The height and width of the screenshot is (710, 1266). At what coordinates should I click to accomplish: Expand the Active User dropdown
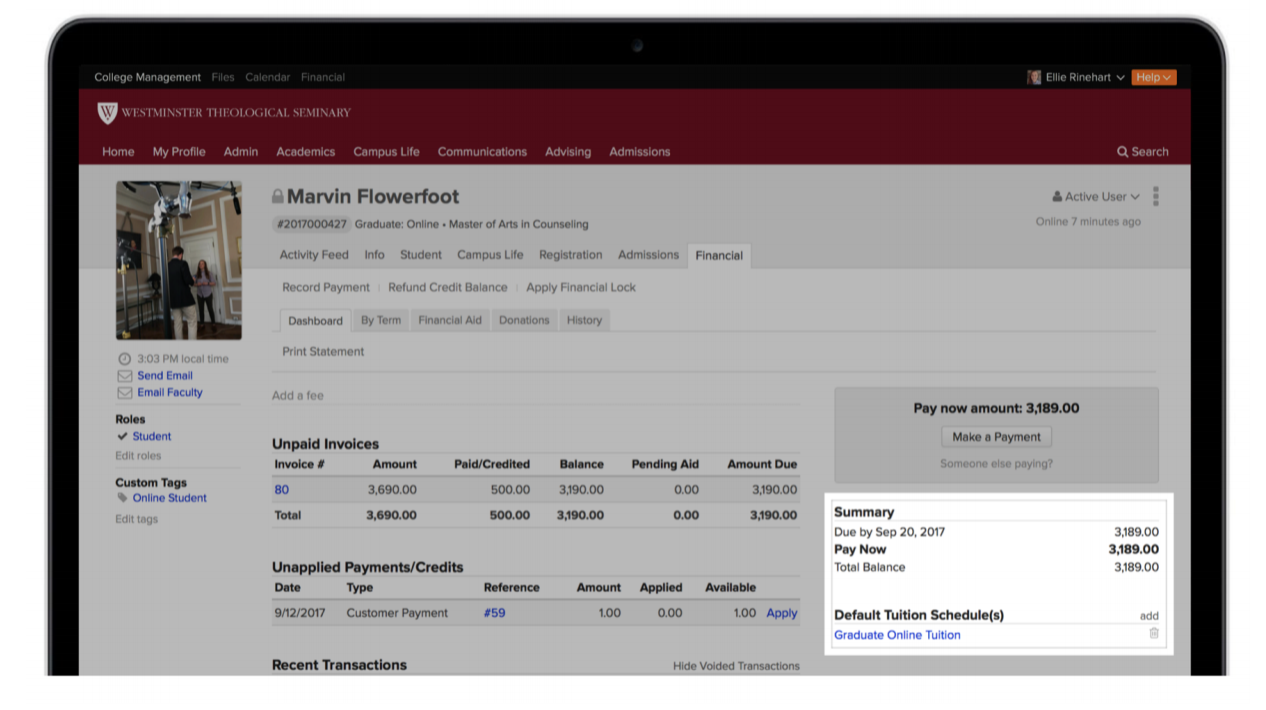click(1096, 197)
